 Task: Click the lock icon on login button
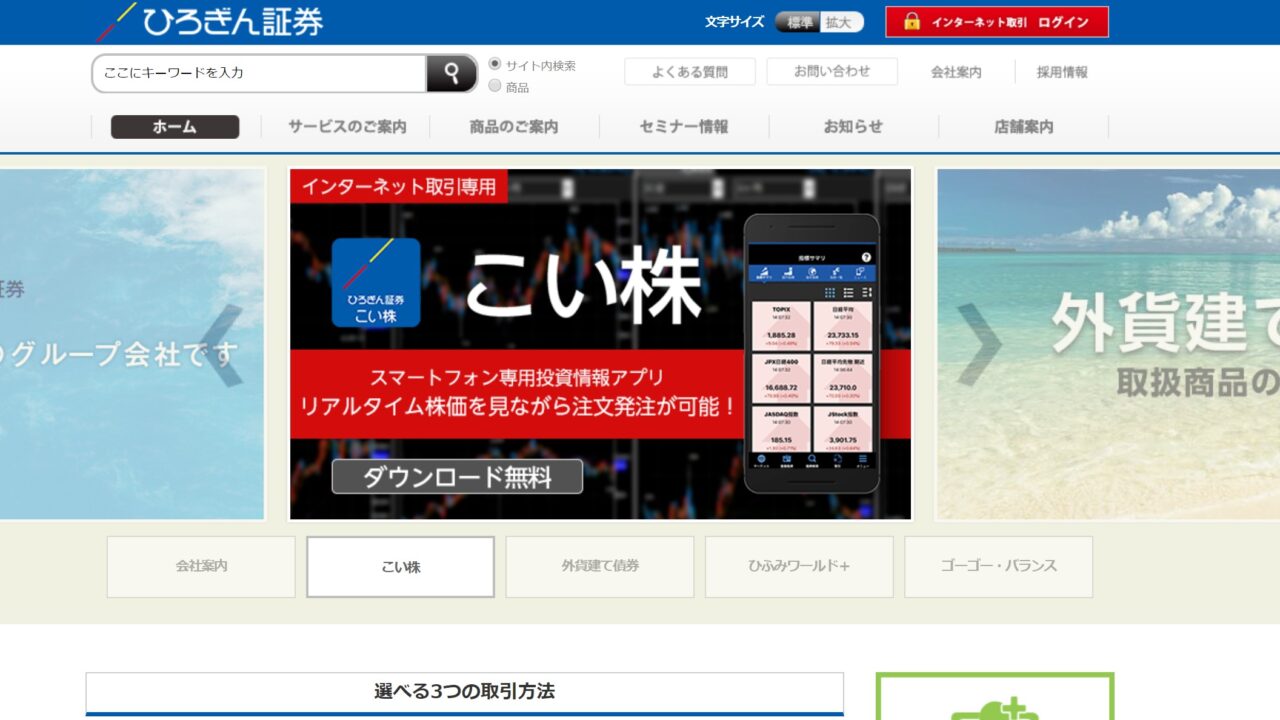click(x=911, y=22)
